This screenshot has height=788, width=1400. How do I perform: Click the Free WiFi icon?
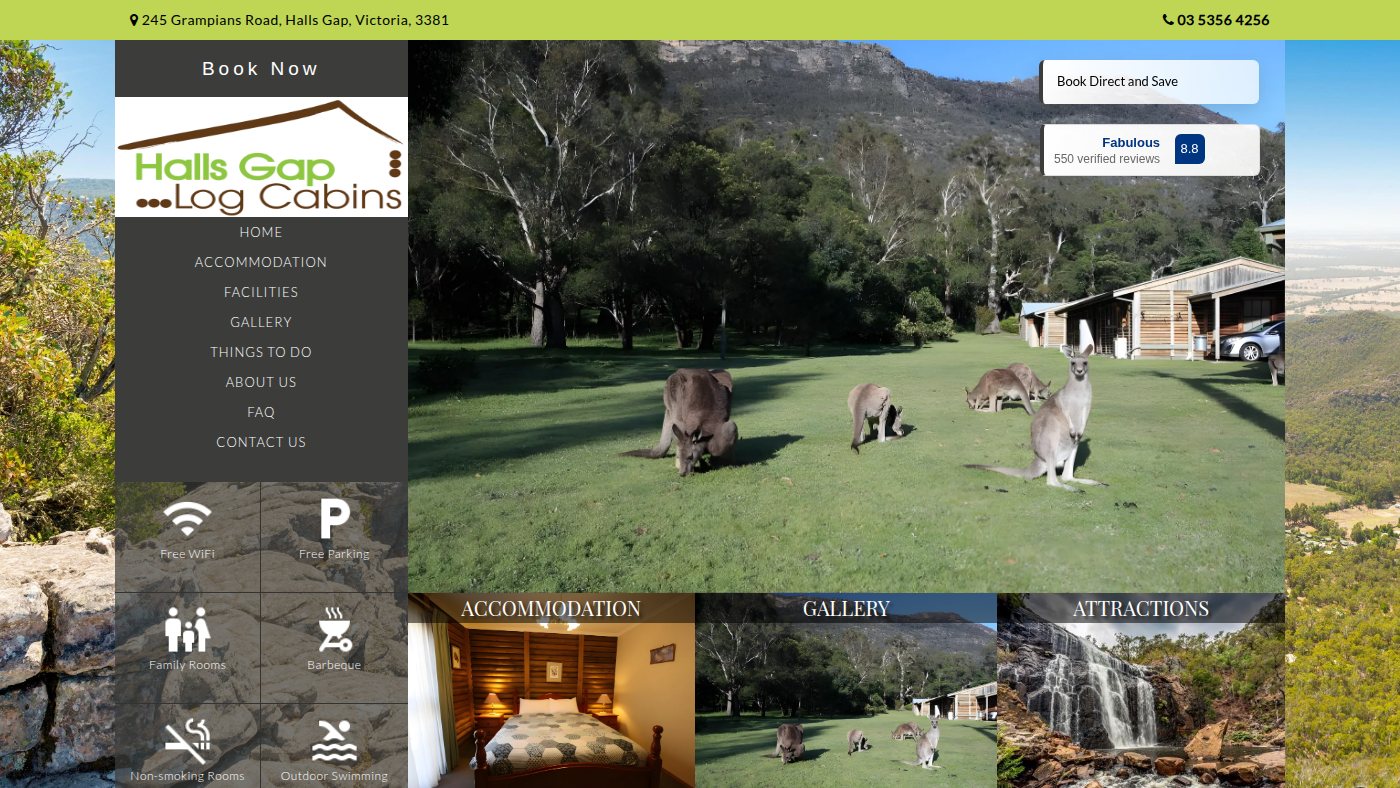click(188, 518)
